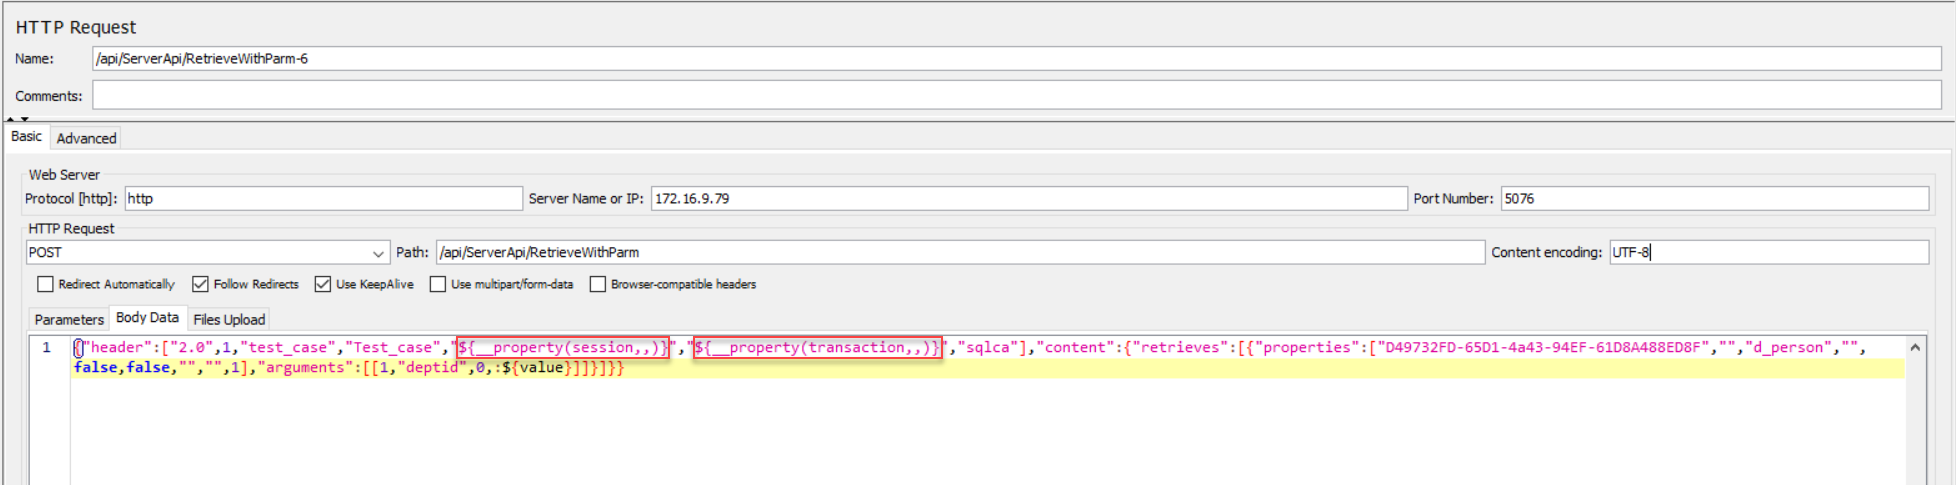This screenshot has height=485, width=1956.
Task: Switch to the Files Upload tab
Action: (229, 319)
